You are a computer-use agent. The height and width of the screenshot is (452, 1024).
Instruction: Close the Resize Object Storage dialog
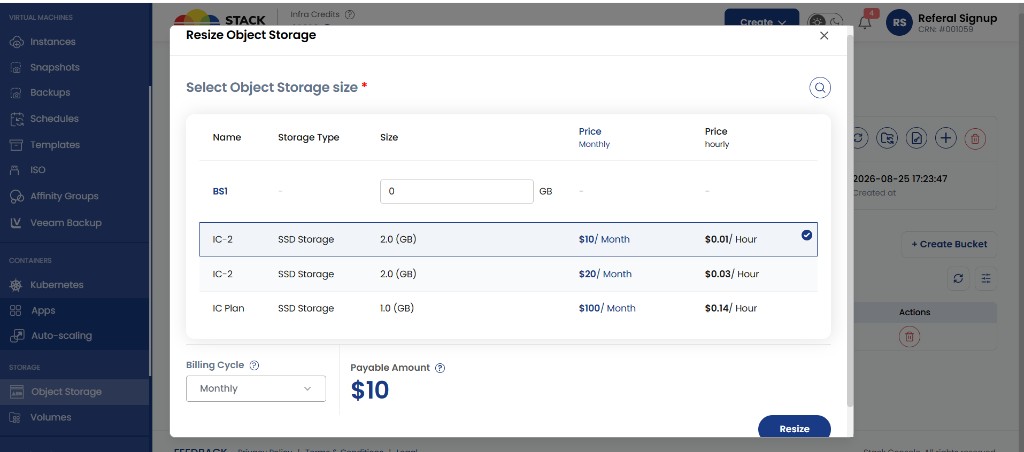(x=824, y=36)
